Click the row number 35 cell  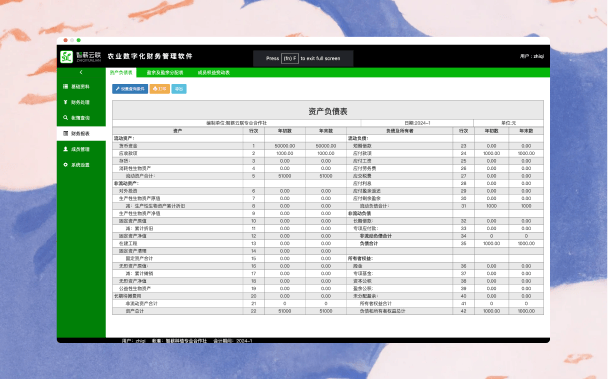(x=463, y=243)
